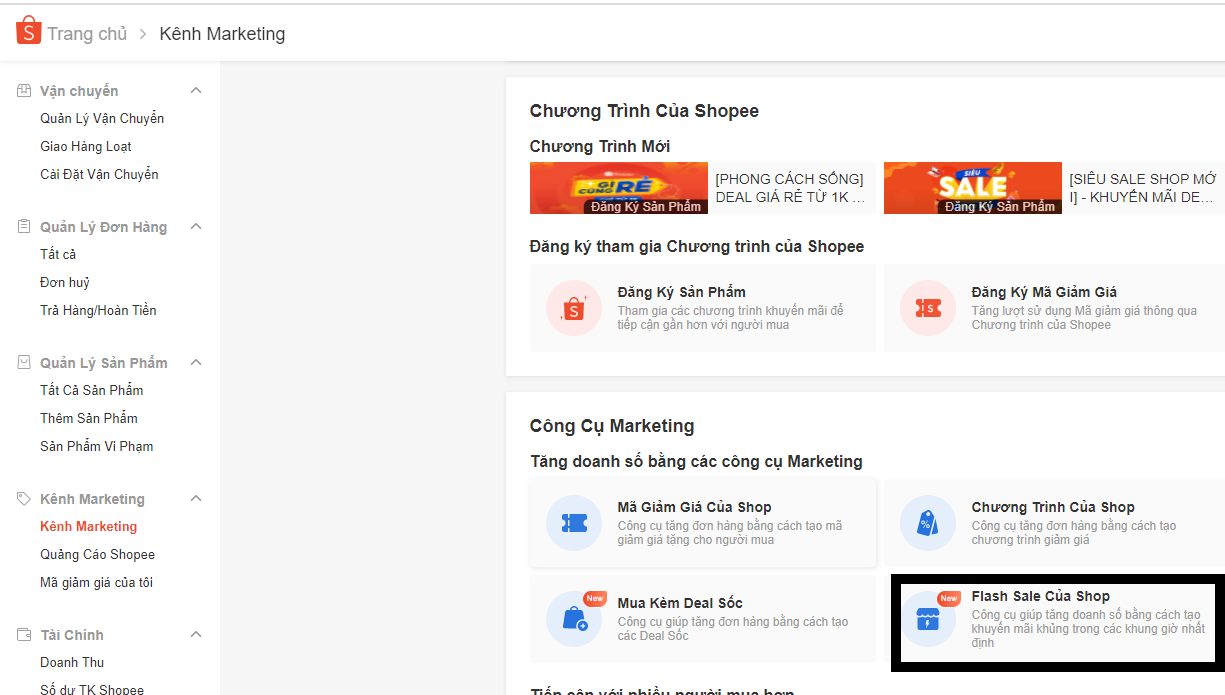This screenshot has height=695, width=1225.
Task: Collapse the Vận chuyển sidebar section
Action: [x=196, y=91]
